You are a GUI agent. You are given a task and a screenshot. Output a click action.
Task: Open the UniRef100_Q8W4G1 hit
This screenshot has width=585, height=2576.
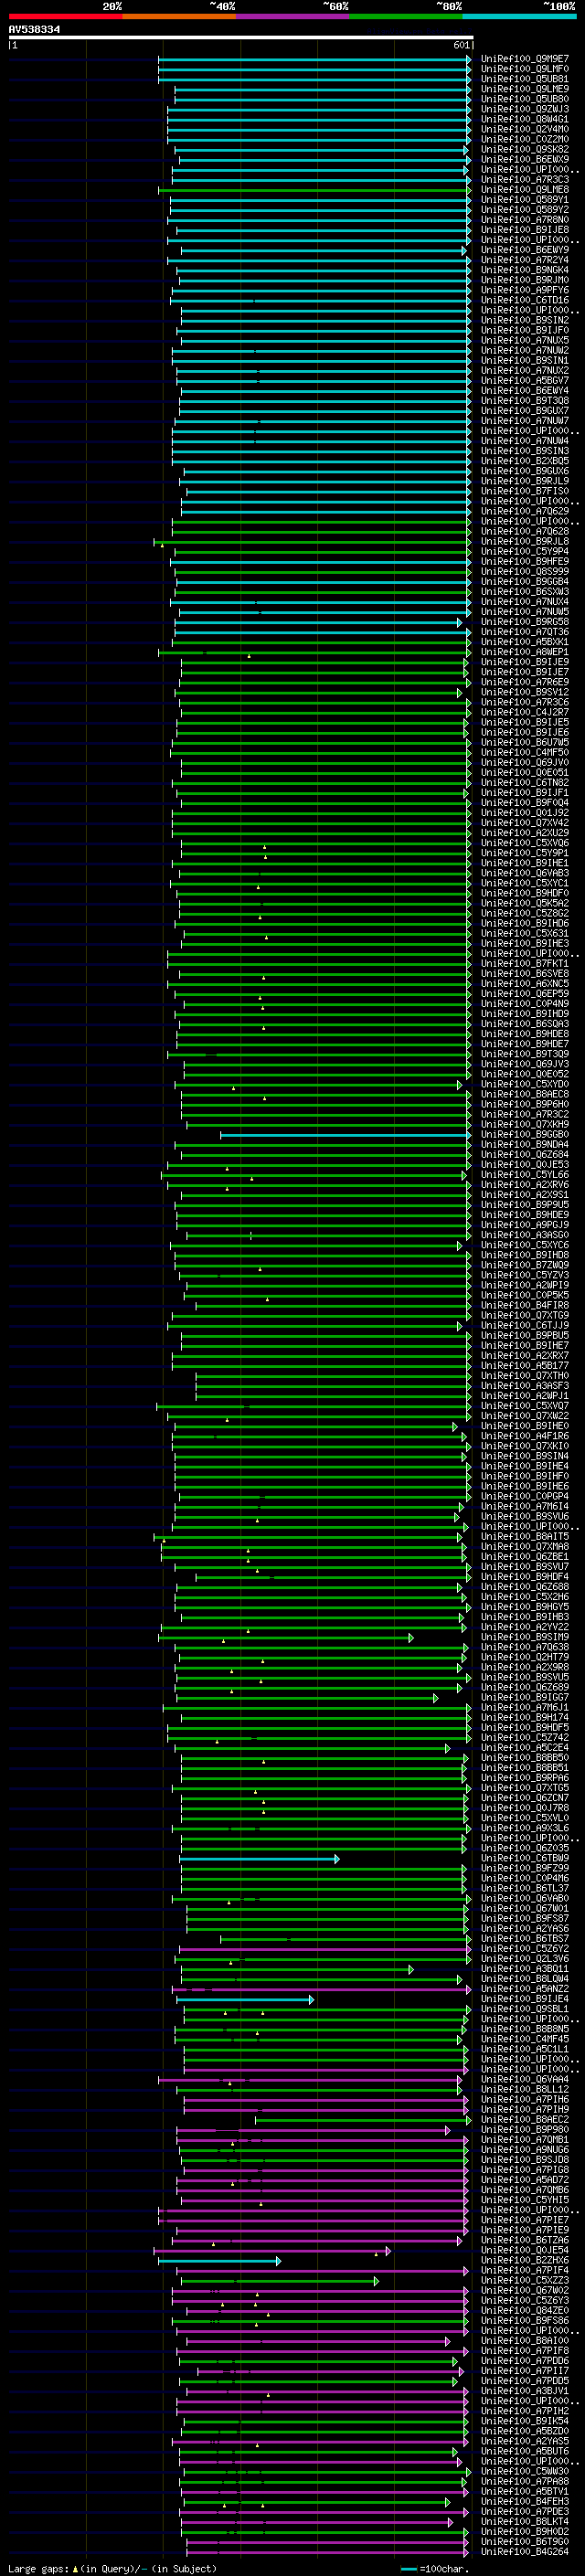(525, 119)
